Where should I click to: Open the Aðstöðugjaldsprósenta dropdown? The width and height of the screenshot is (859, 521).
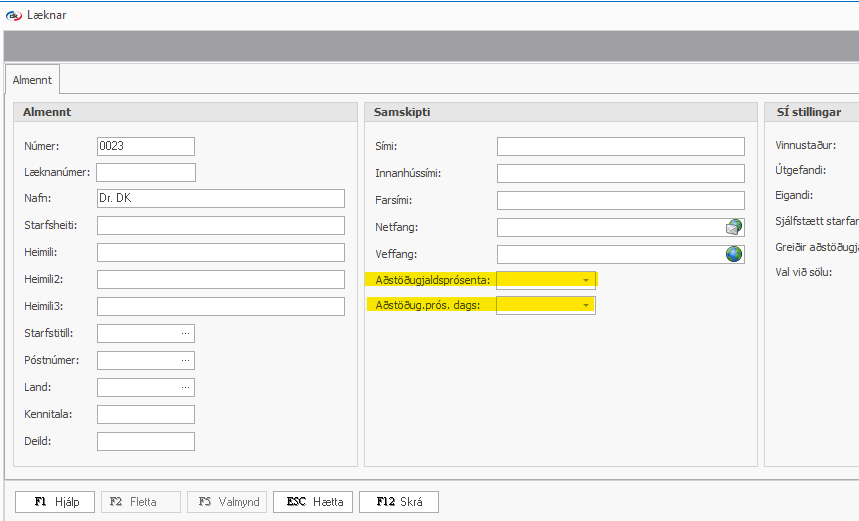586,280
